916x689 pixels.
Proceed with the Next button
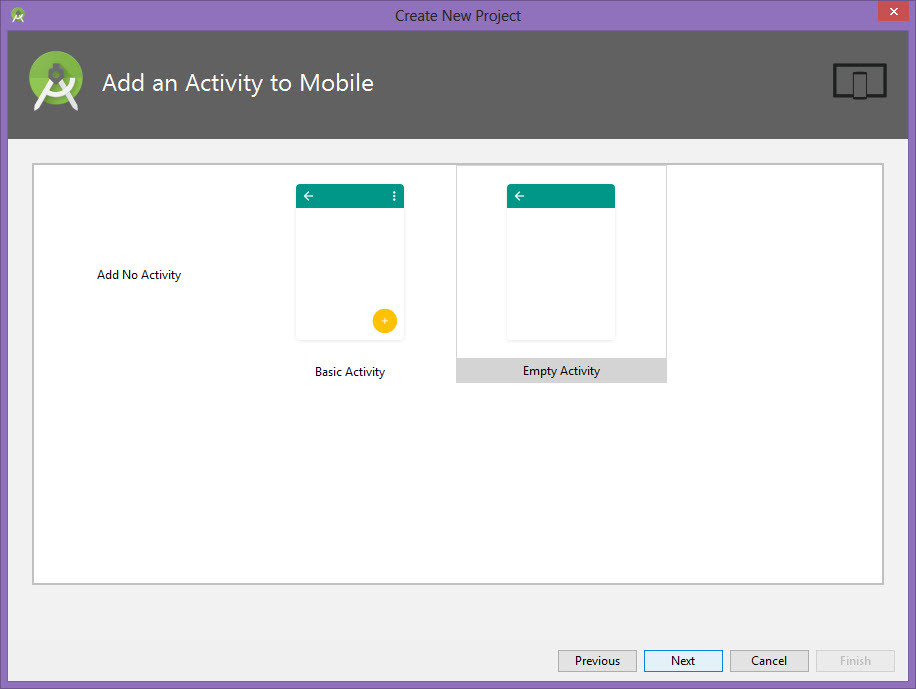(683, 661)
